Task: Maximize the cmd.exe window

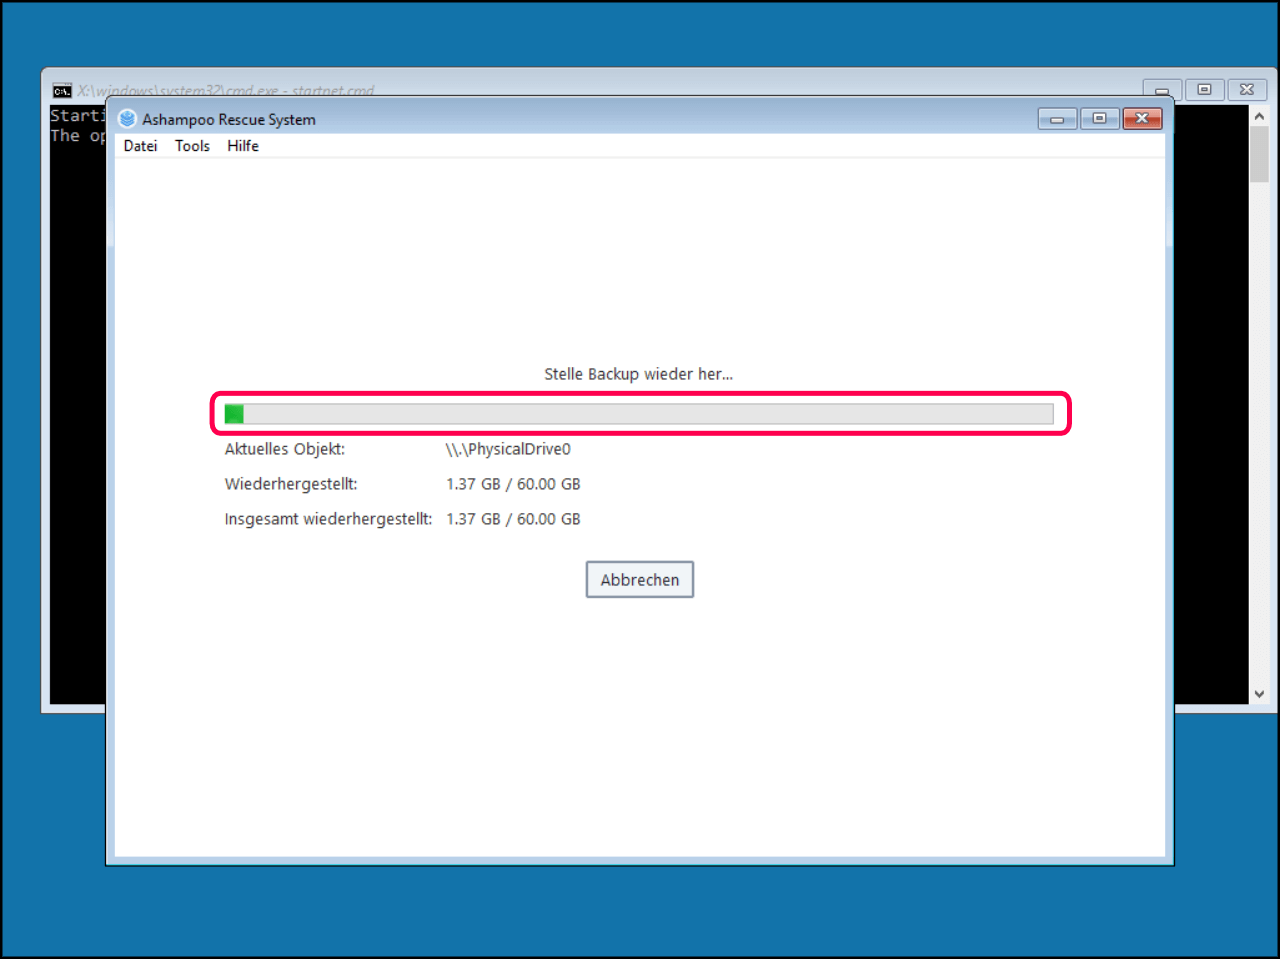Action: [x=1205, y=90]
